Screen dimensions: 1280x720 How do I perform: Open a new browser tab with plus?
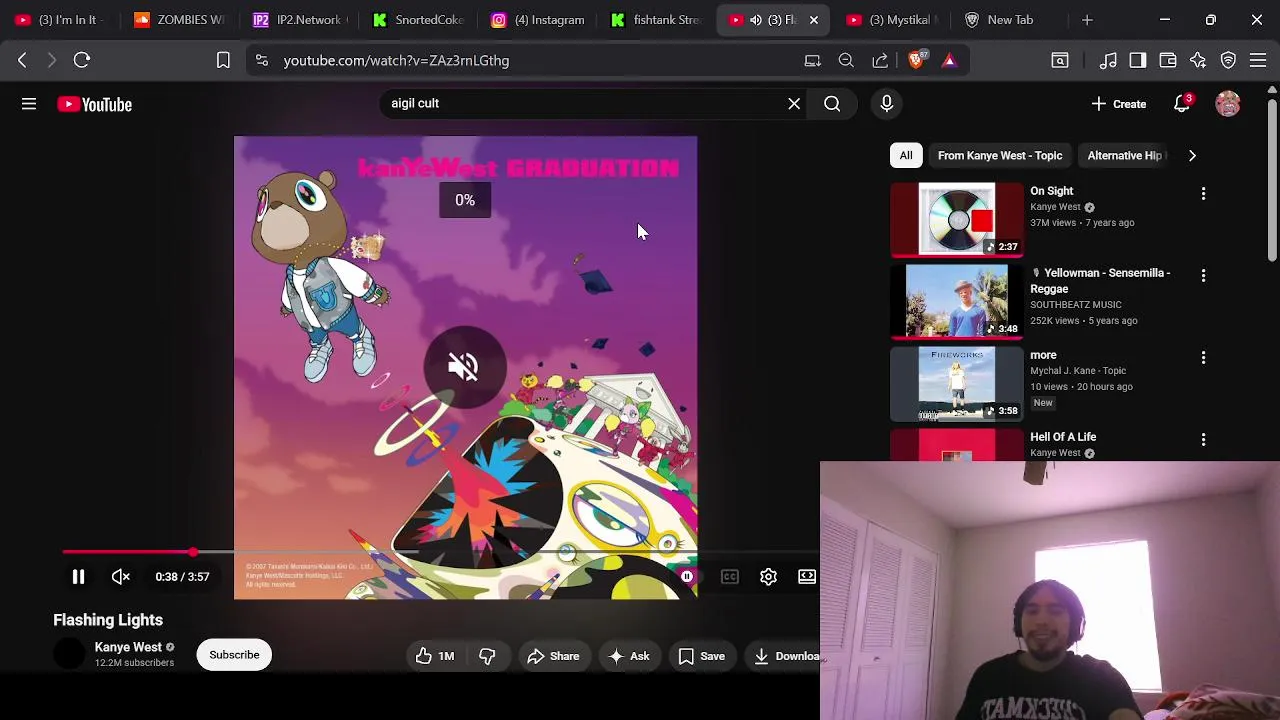tap(1087, 20)
